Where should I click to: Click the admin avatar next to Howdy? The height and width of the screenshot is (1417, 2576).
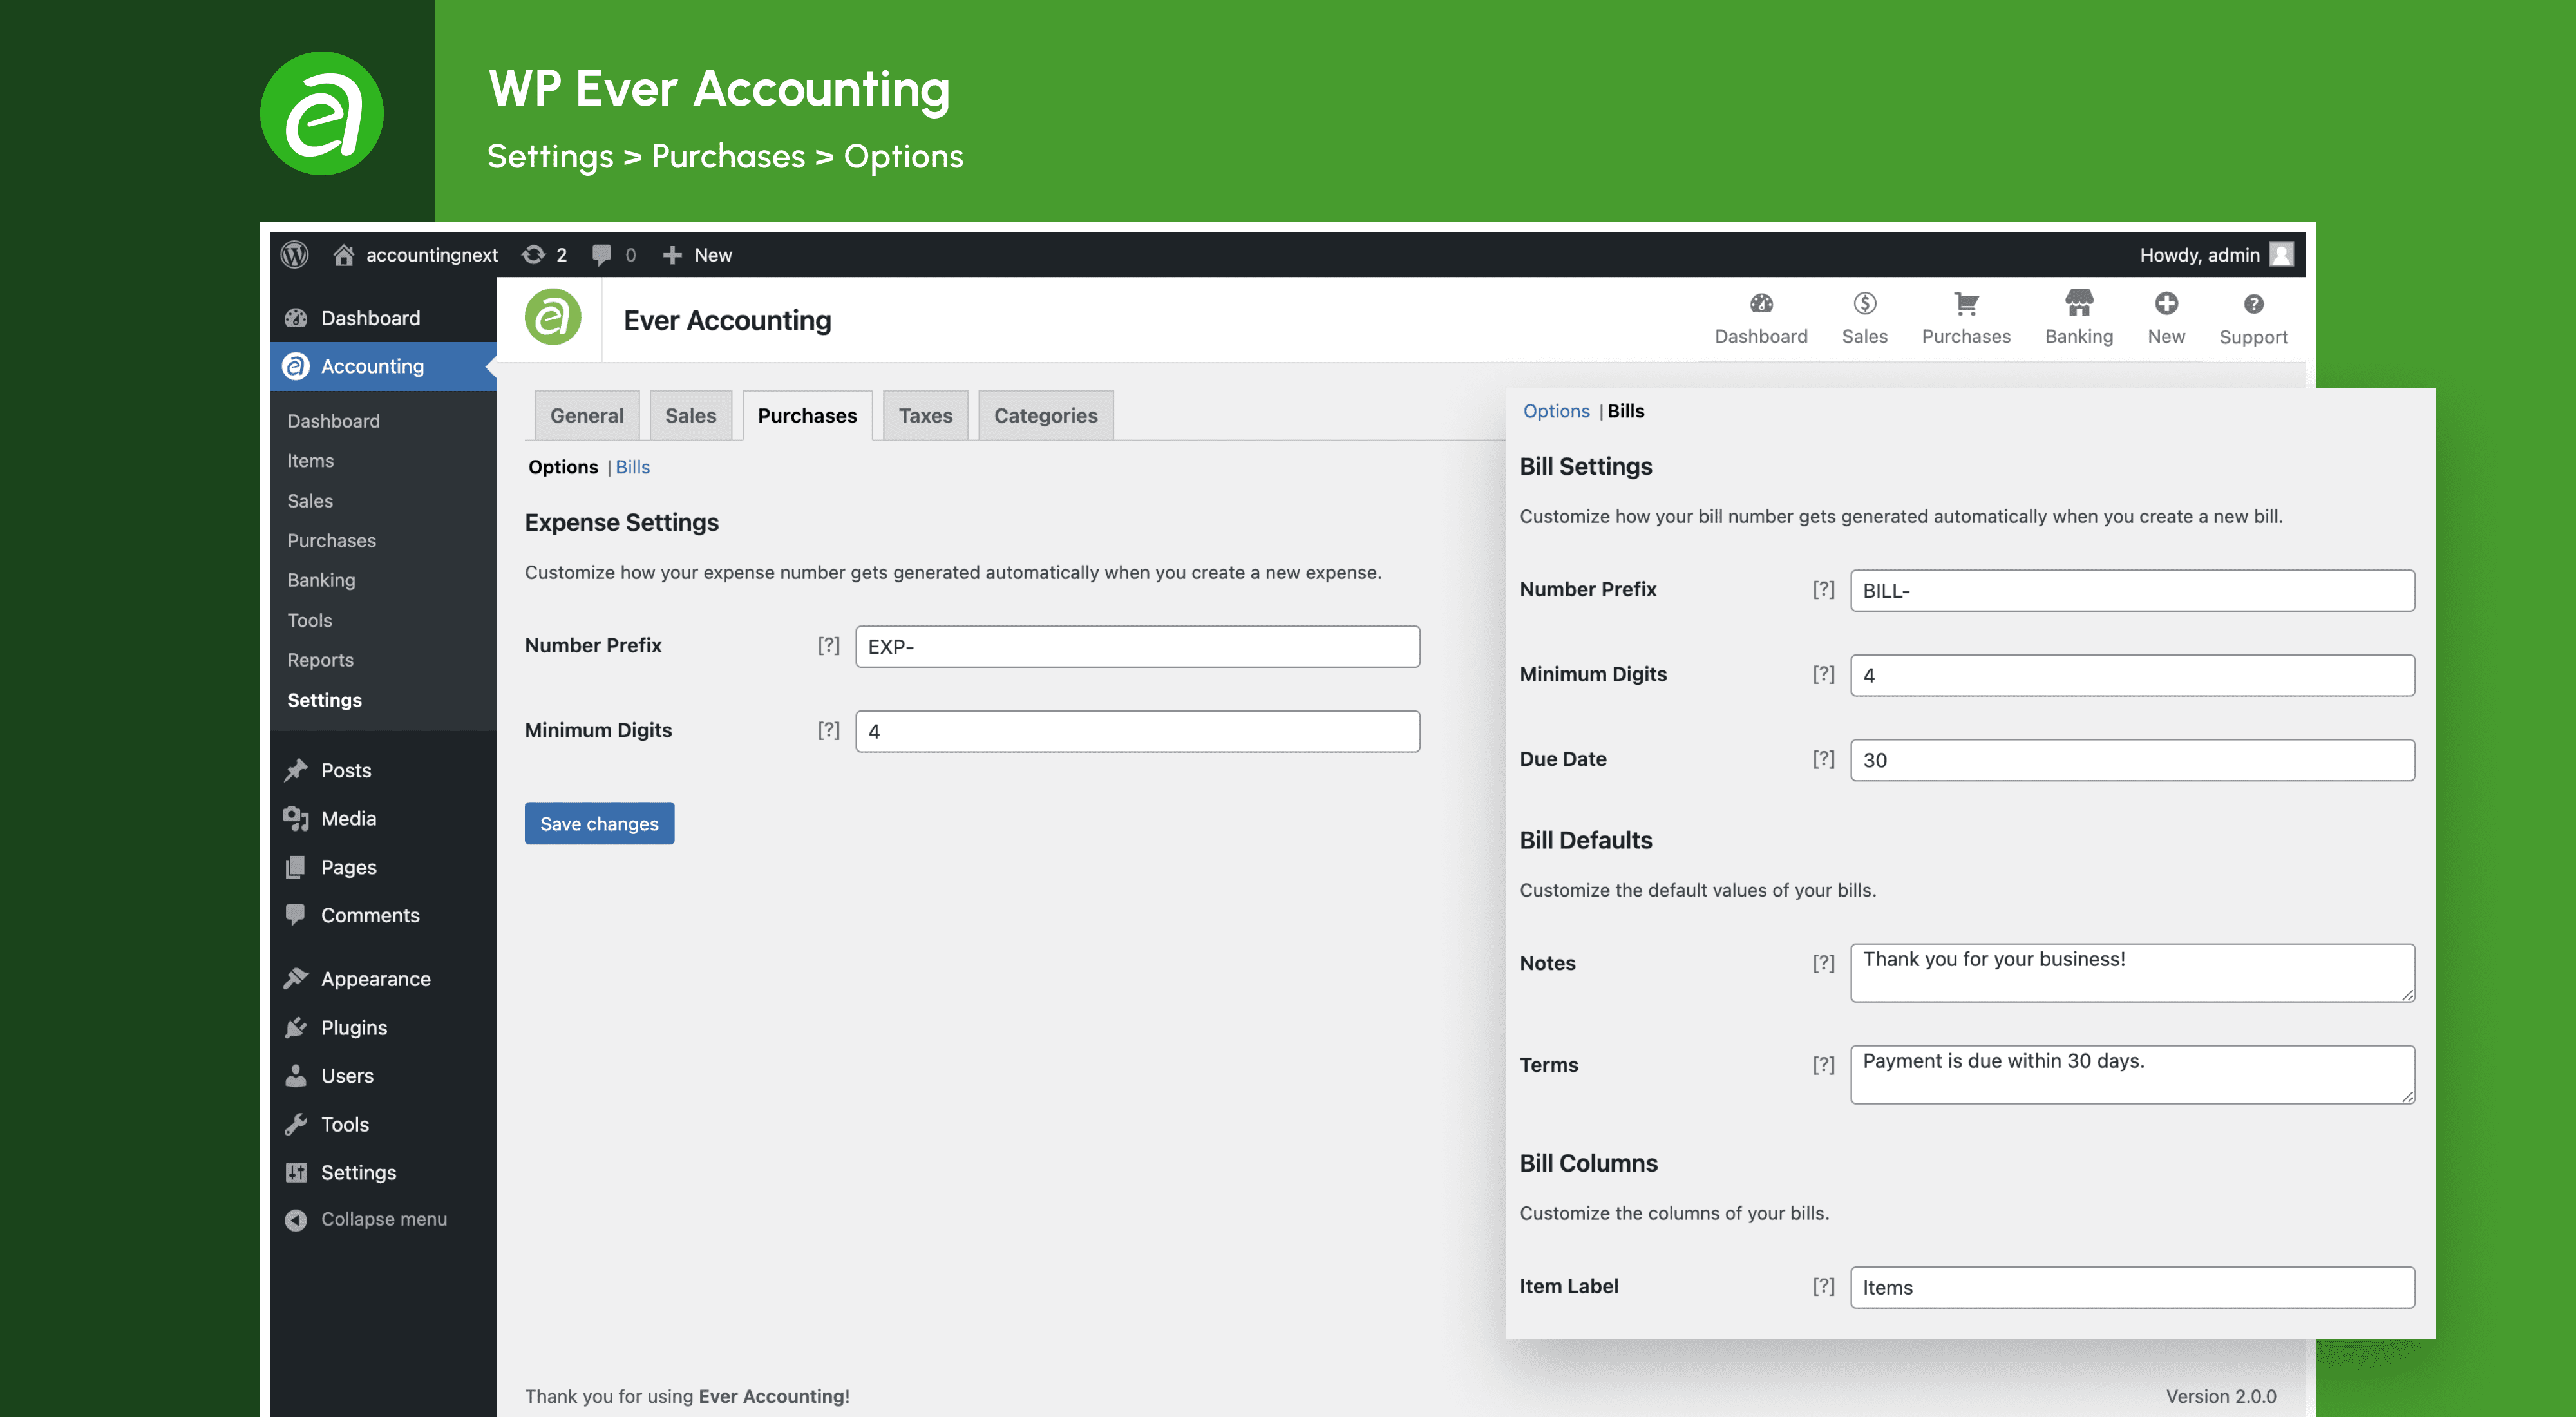coord(2281,255)
